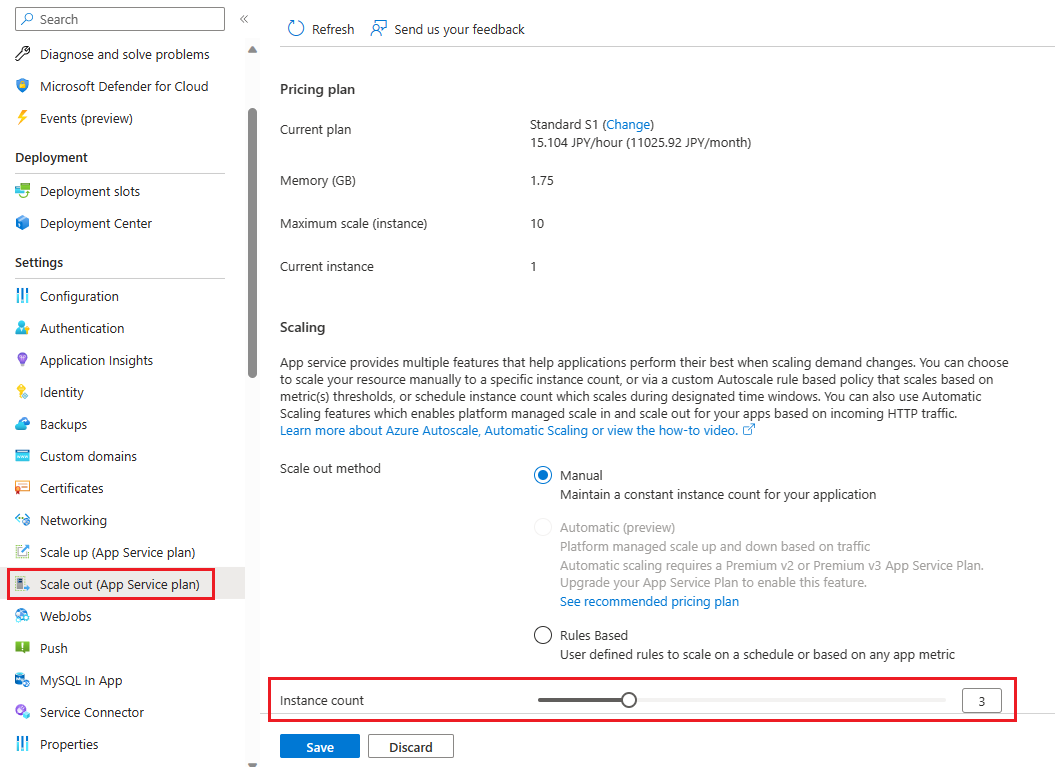1055x767 pixels.
Task: Go to Networking settings page
Action: [x=73, y=520]
